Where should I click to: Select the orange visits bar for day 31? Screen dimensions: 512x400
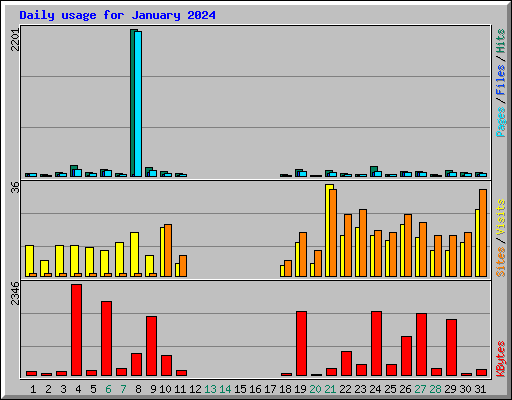click(x=483, y=233)
